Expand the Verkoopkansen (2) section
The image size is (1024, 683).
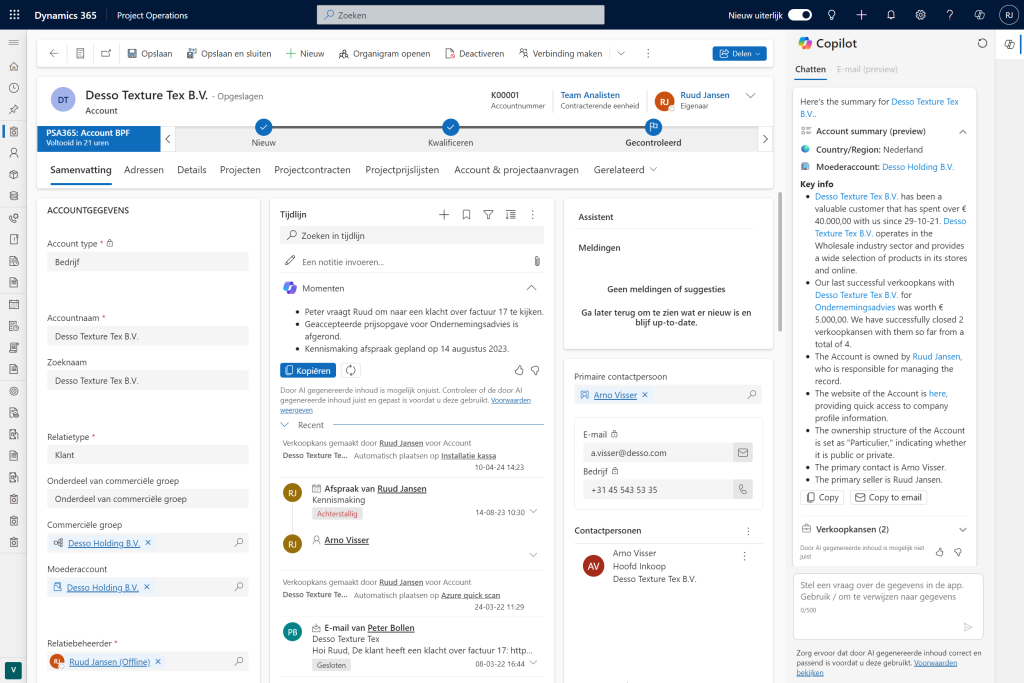point(963,530)
